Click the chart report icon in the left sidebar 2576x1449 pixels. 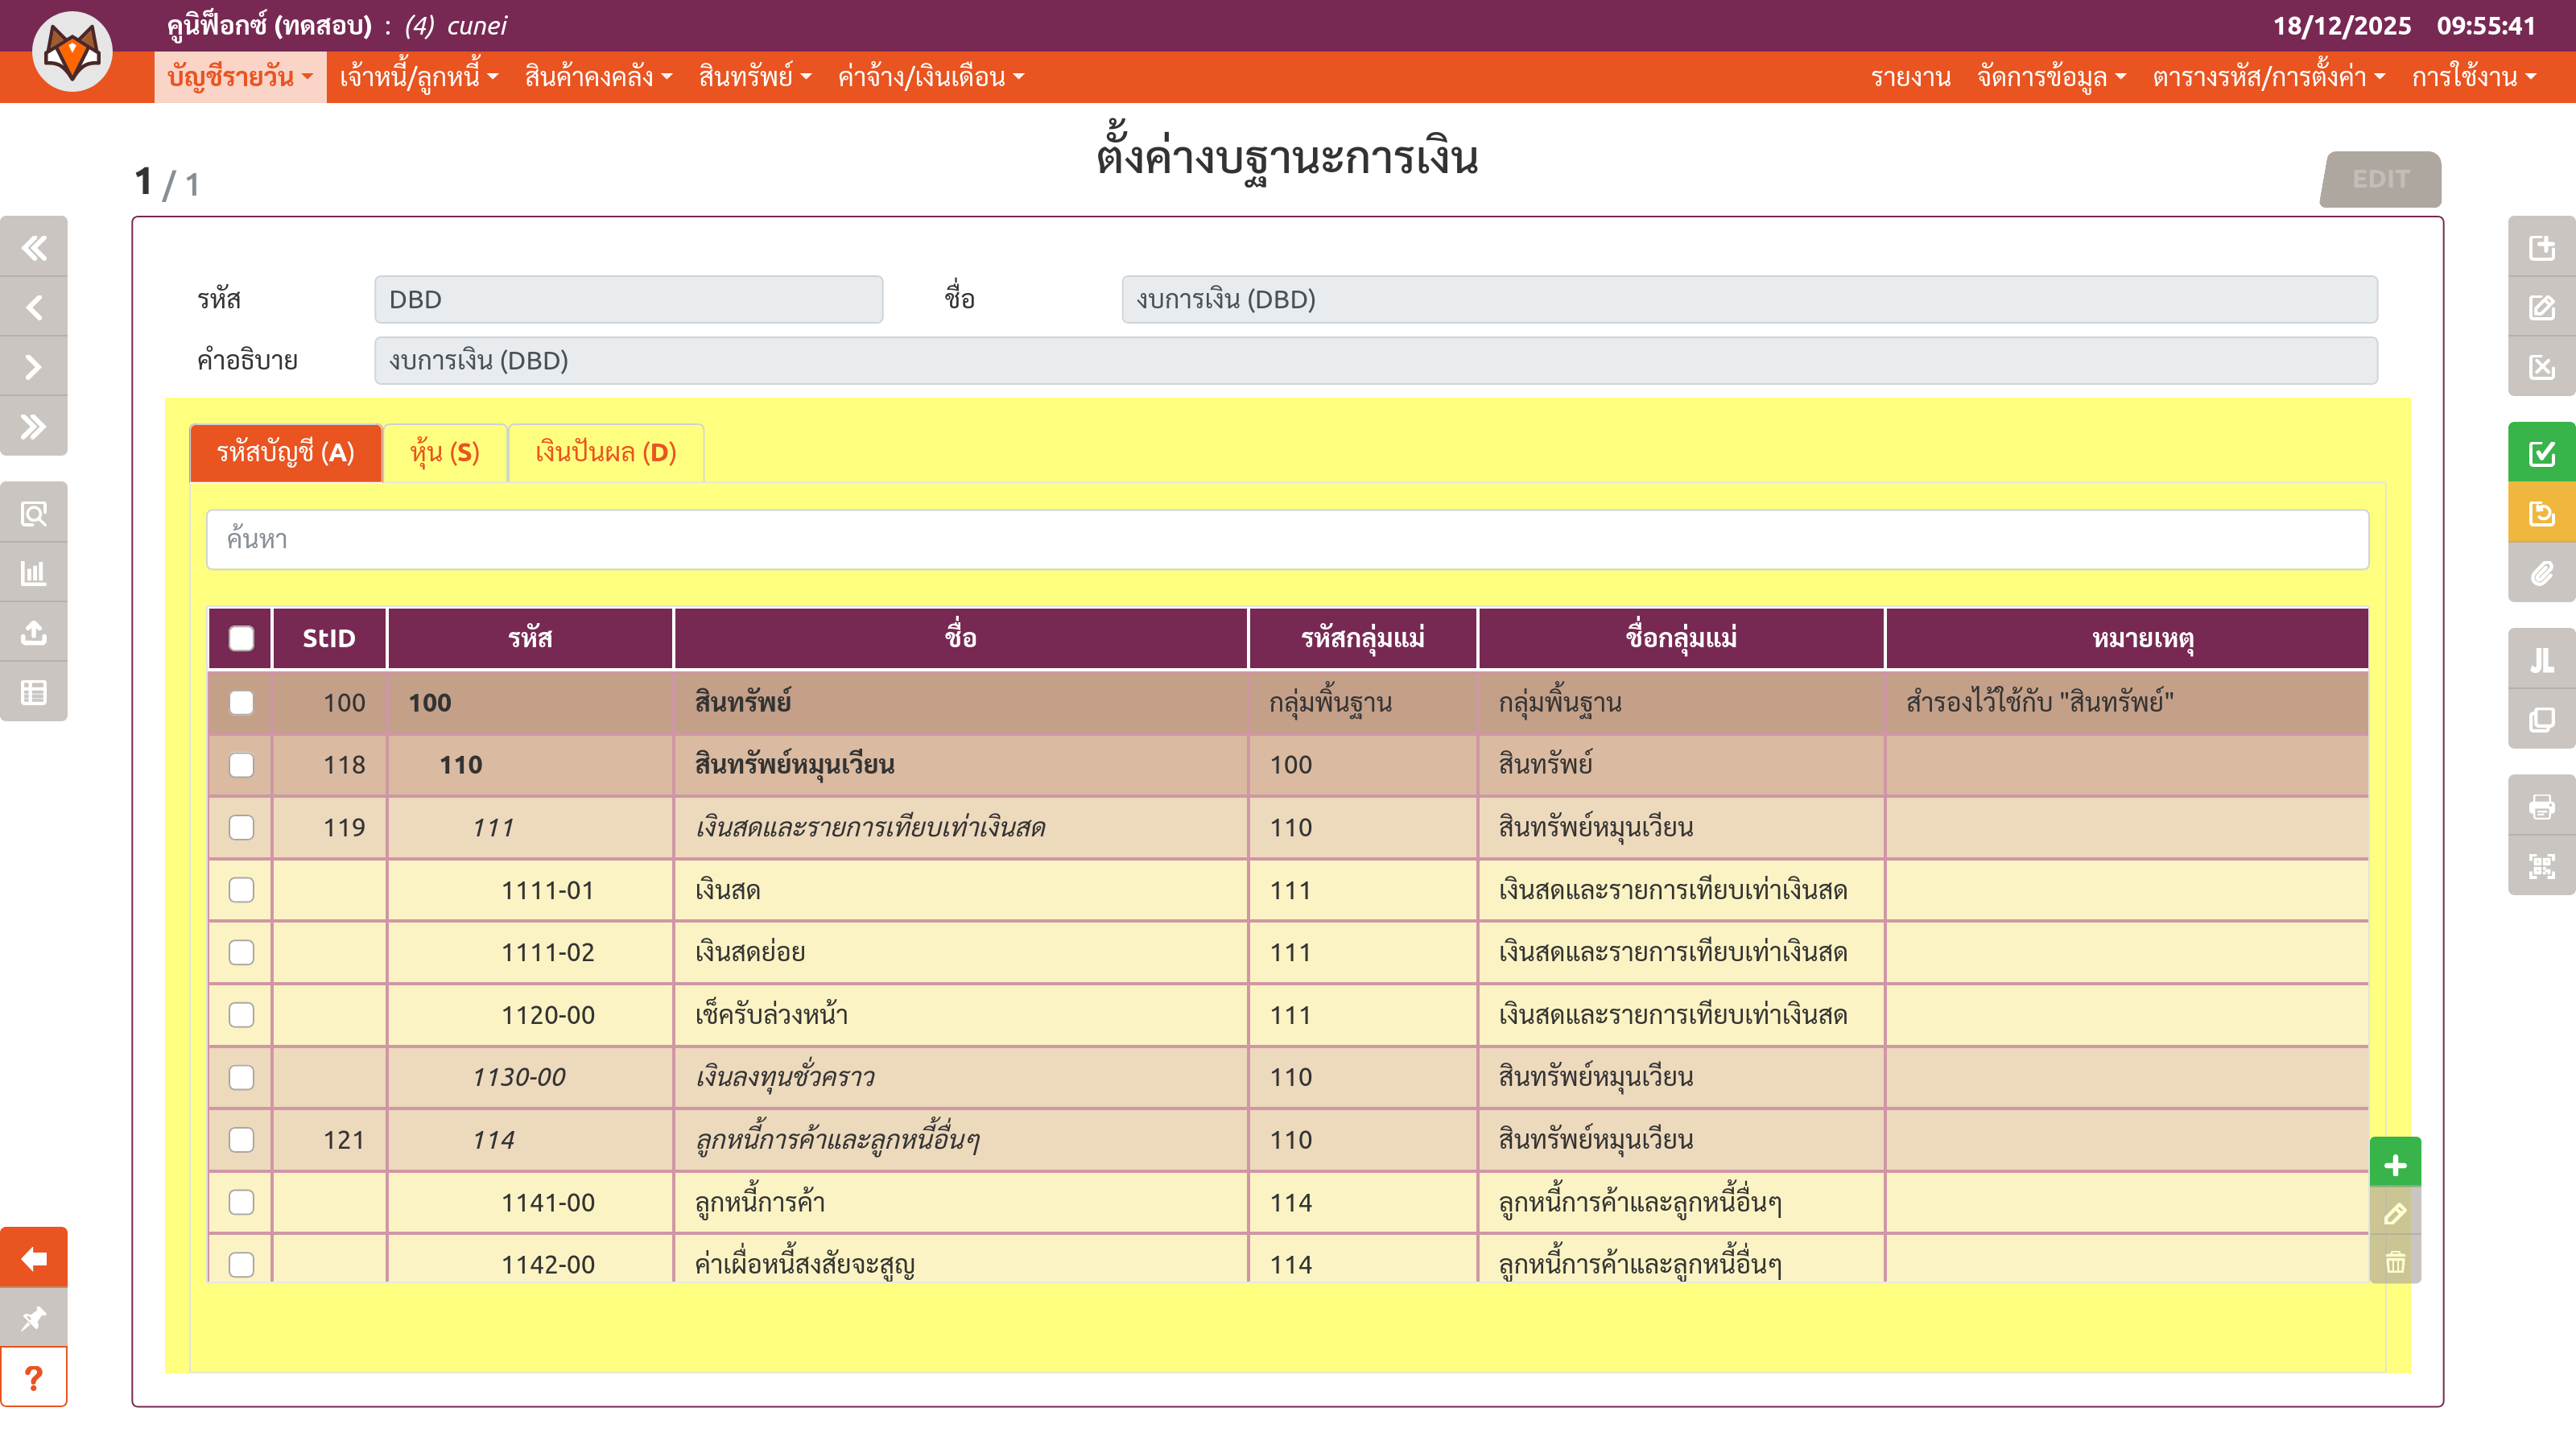33,573
